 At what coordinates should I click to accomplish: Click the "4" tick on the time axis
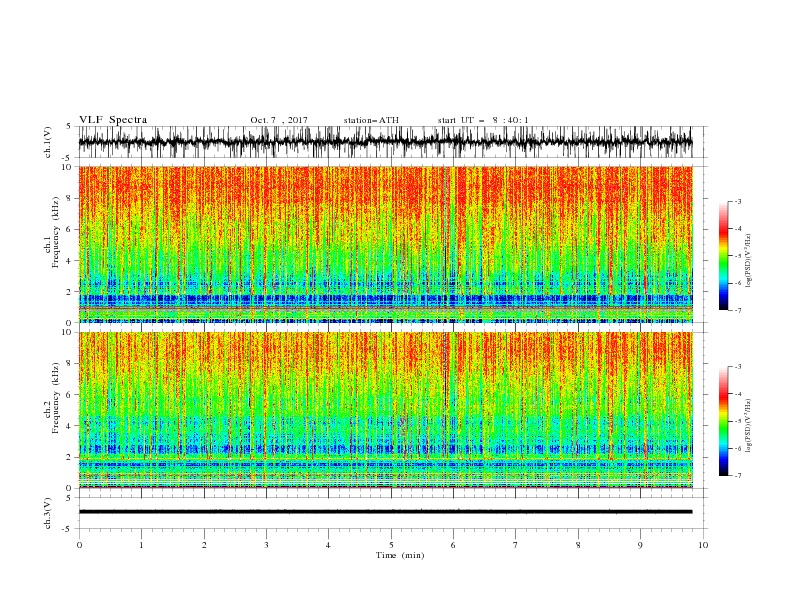coord(328,545)
